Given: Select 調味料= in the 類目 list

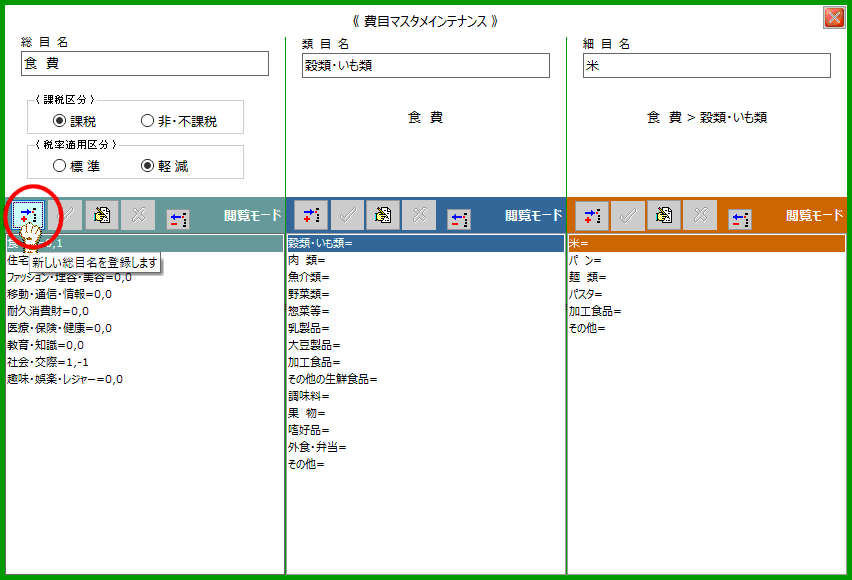Looking at the screenshot, I should [426, 396].
